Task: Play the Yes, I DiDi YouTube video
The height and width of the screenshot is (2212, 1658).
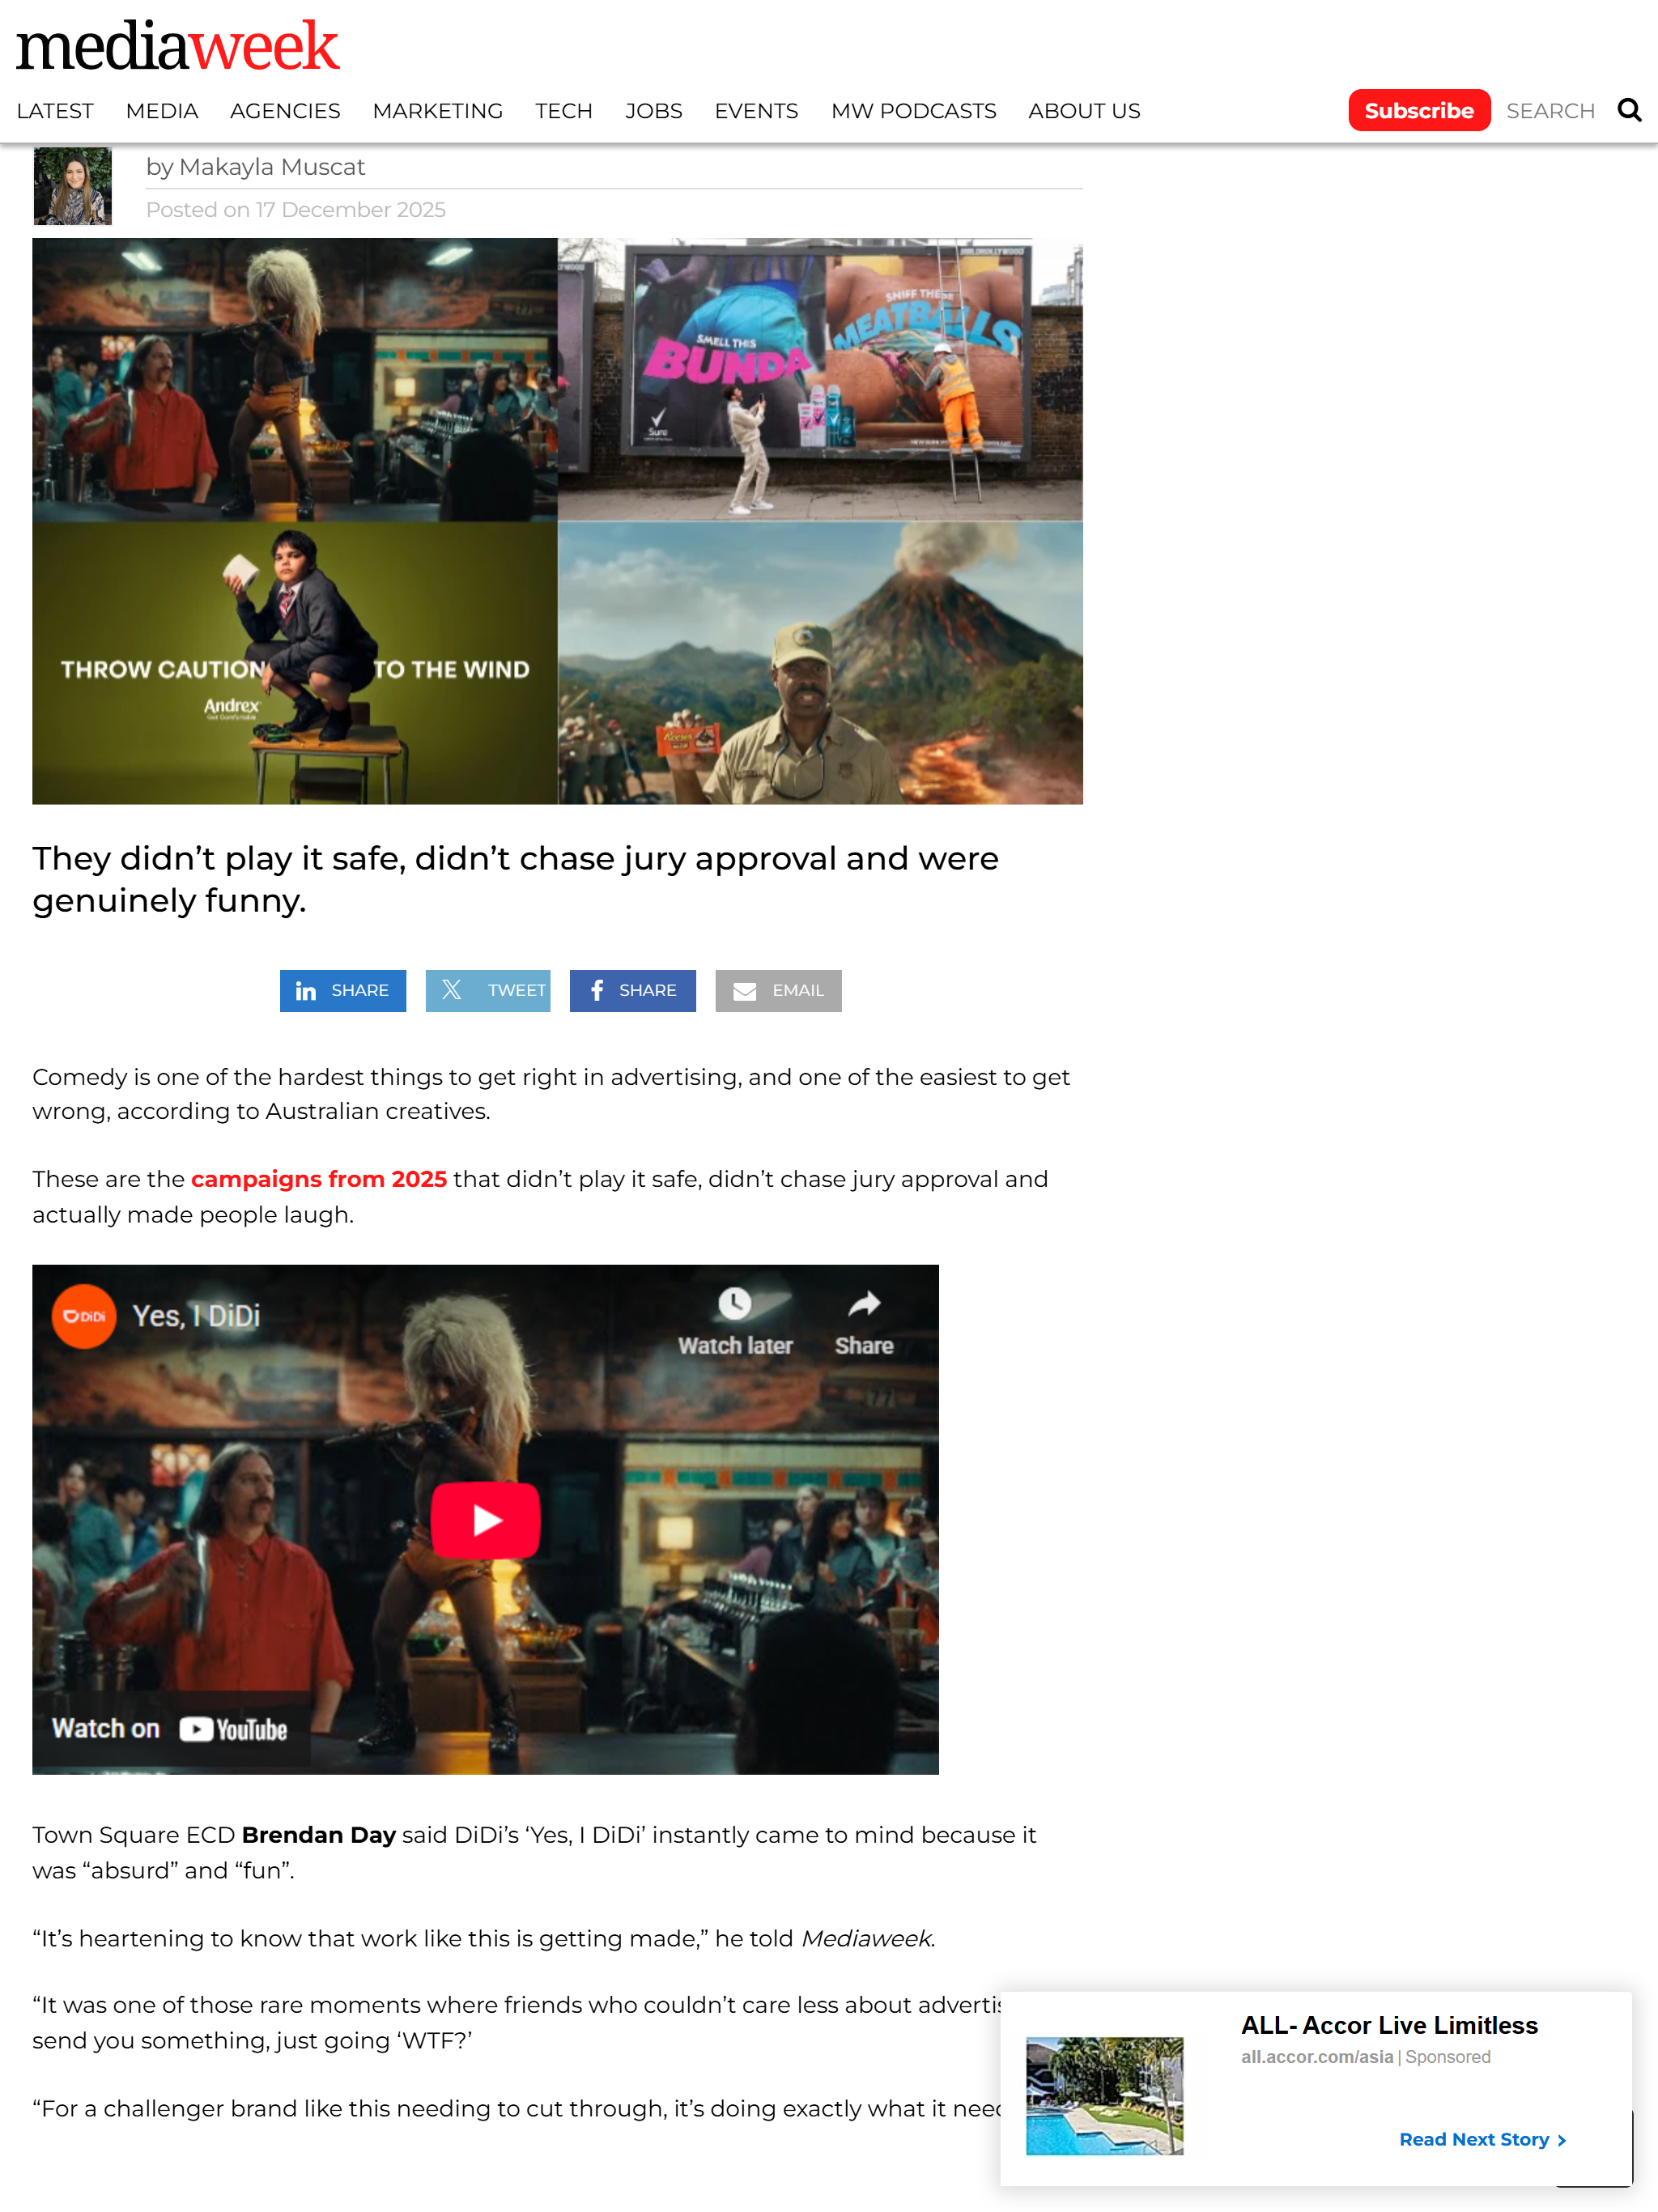Action: pos(486,1519)
